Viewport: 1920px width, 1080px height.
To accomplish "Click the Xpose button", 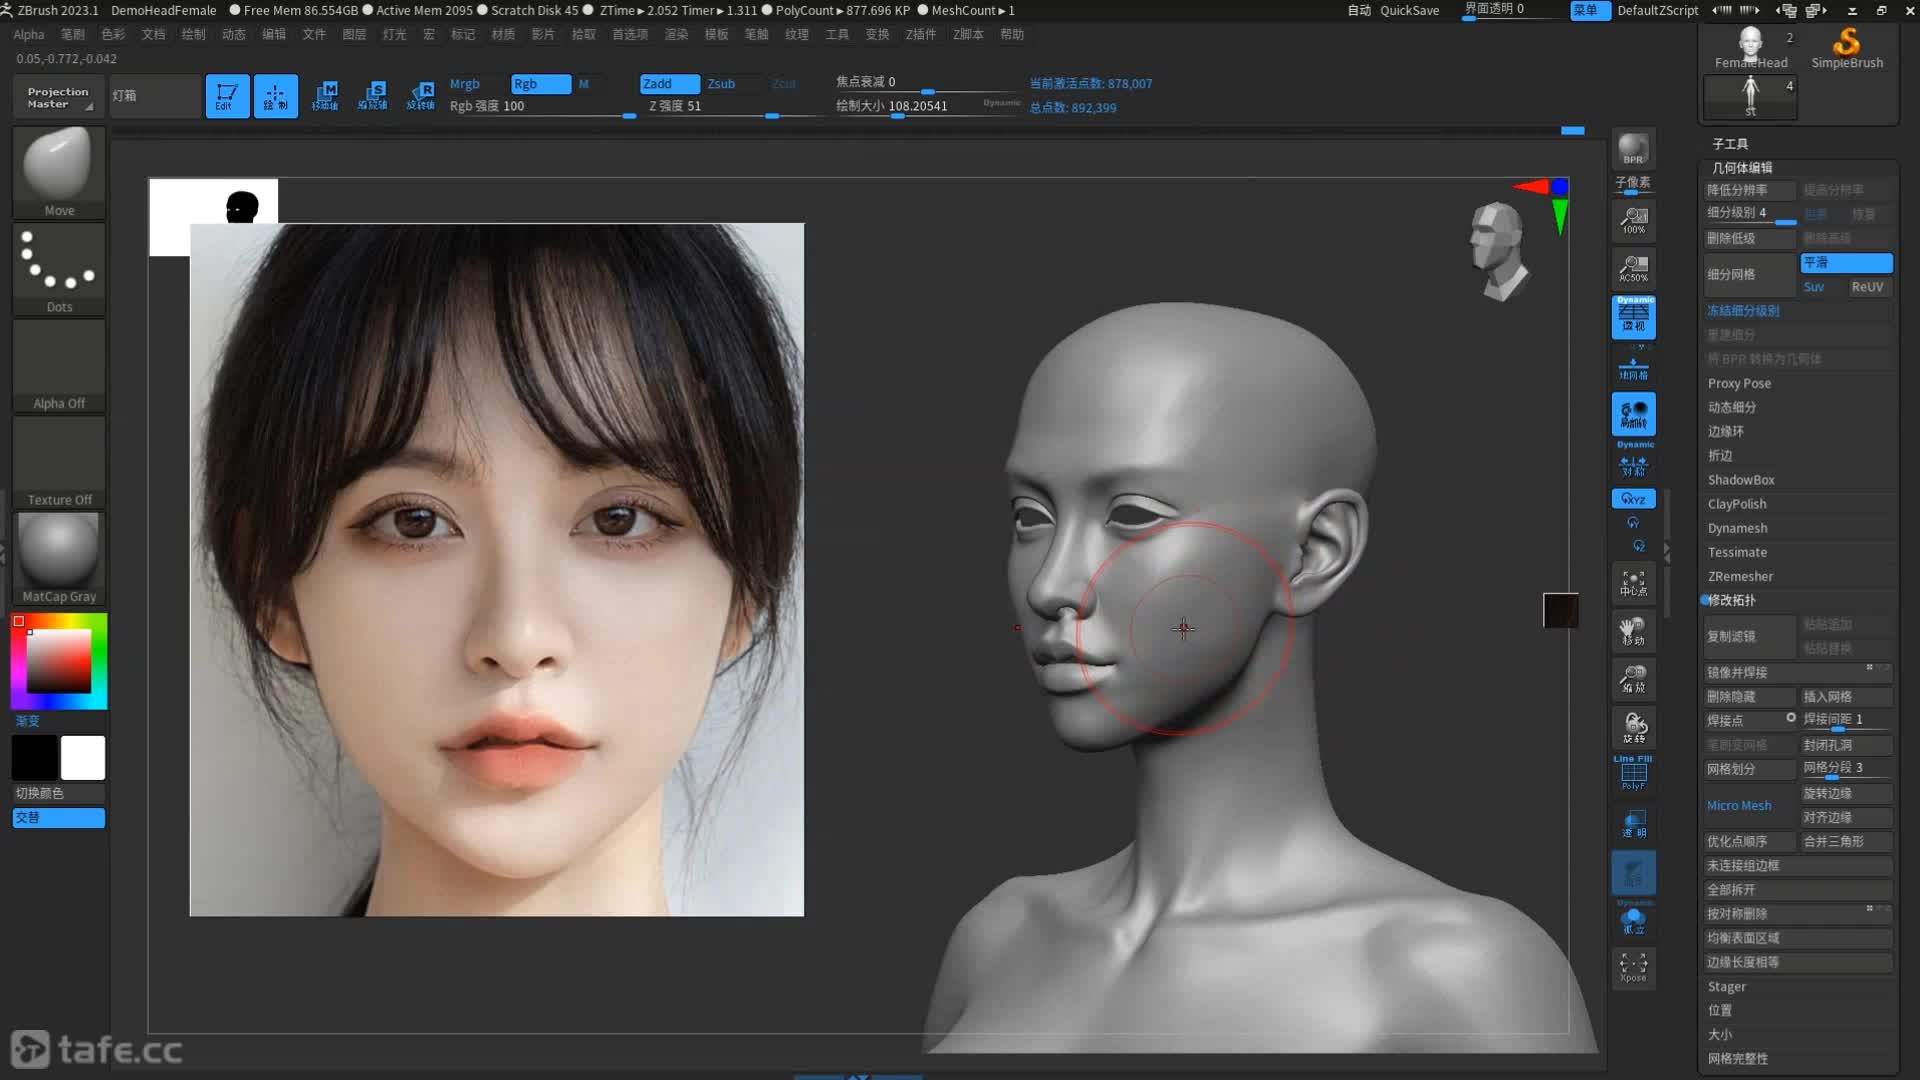I will (x=1633, y=967).
